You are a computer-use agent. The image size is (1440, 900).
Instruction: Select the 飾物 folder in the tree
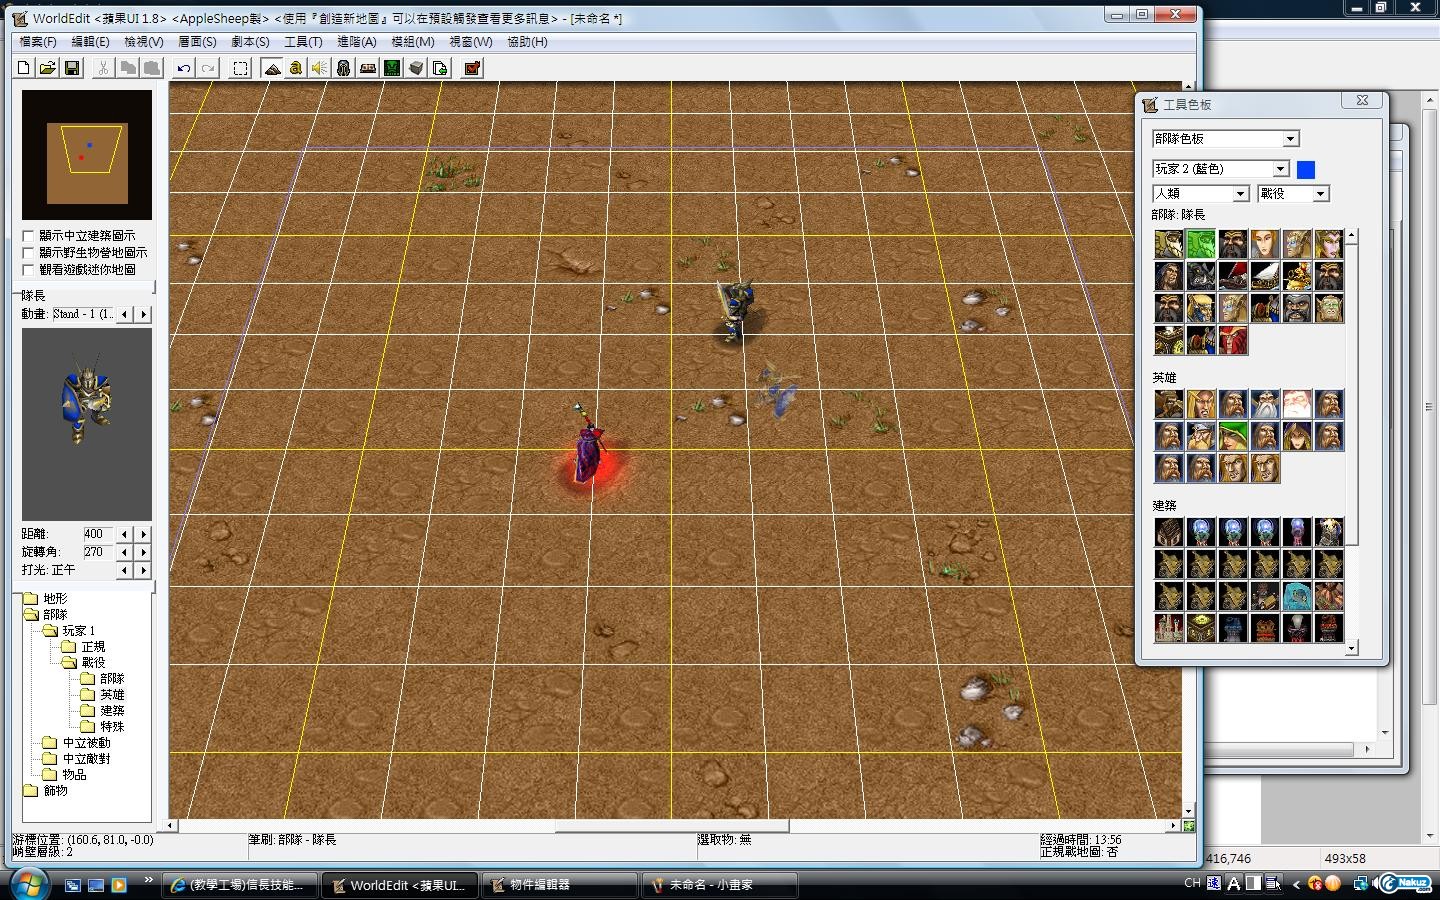coord(45,791)
